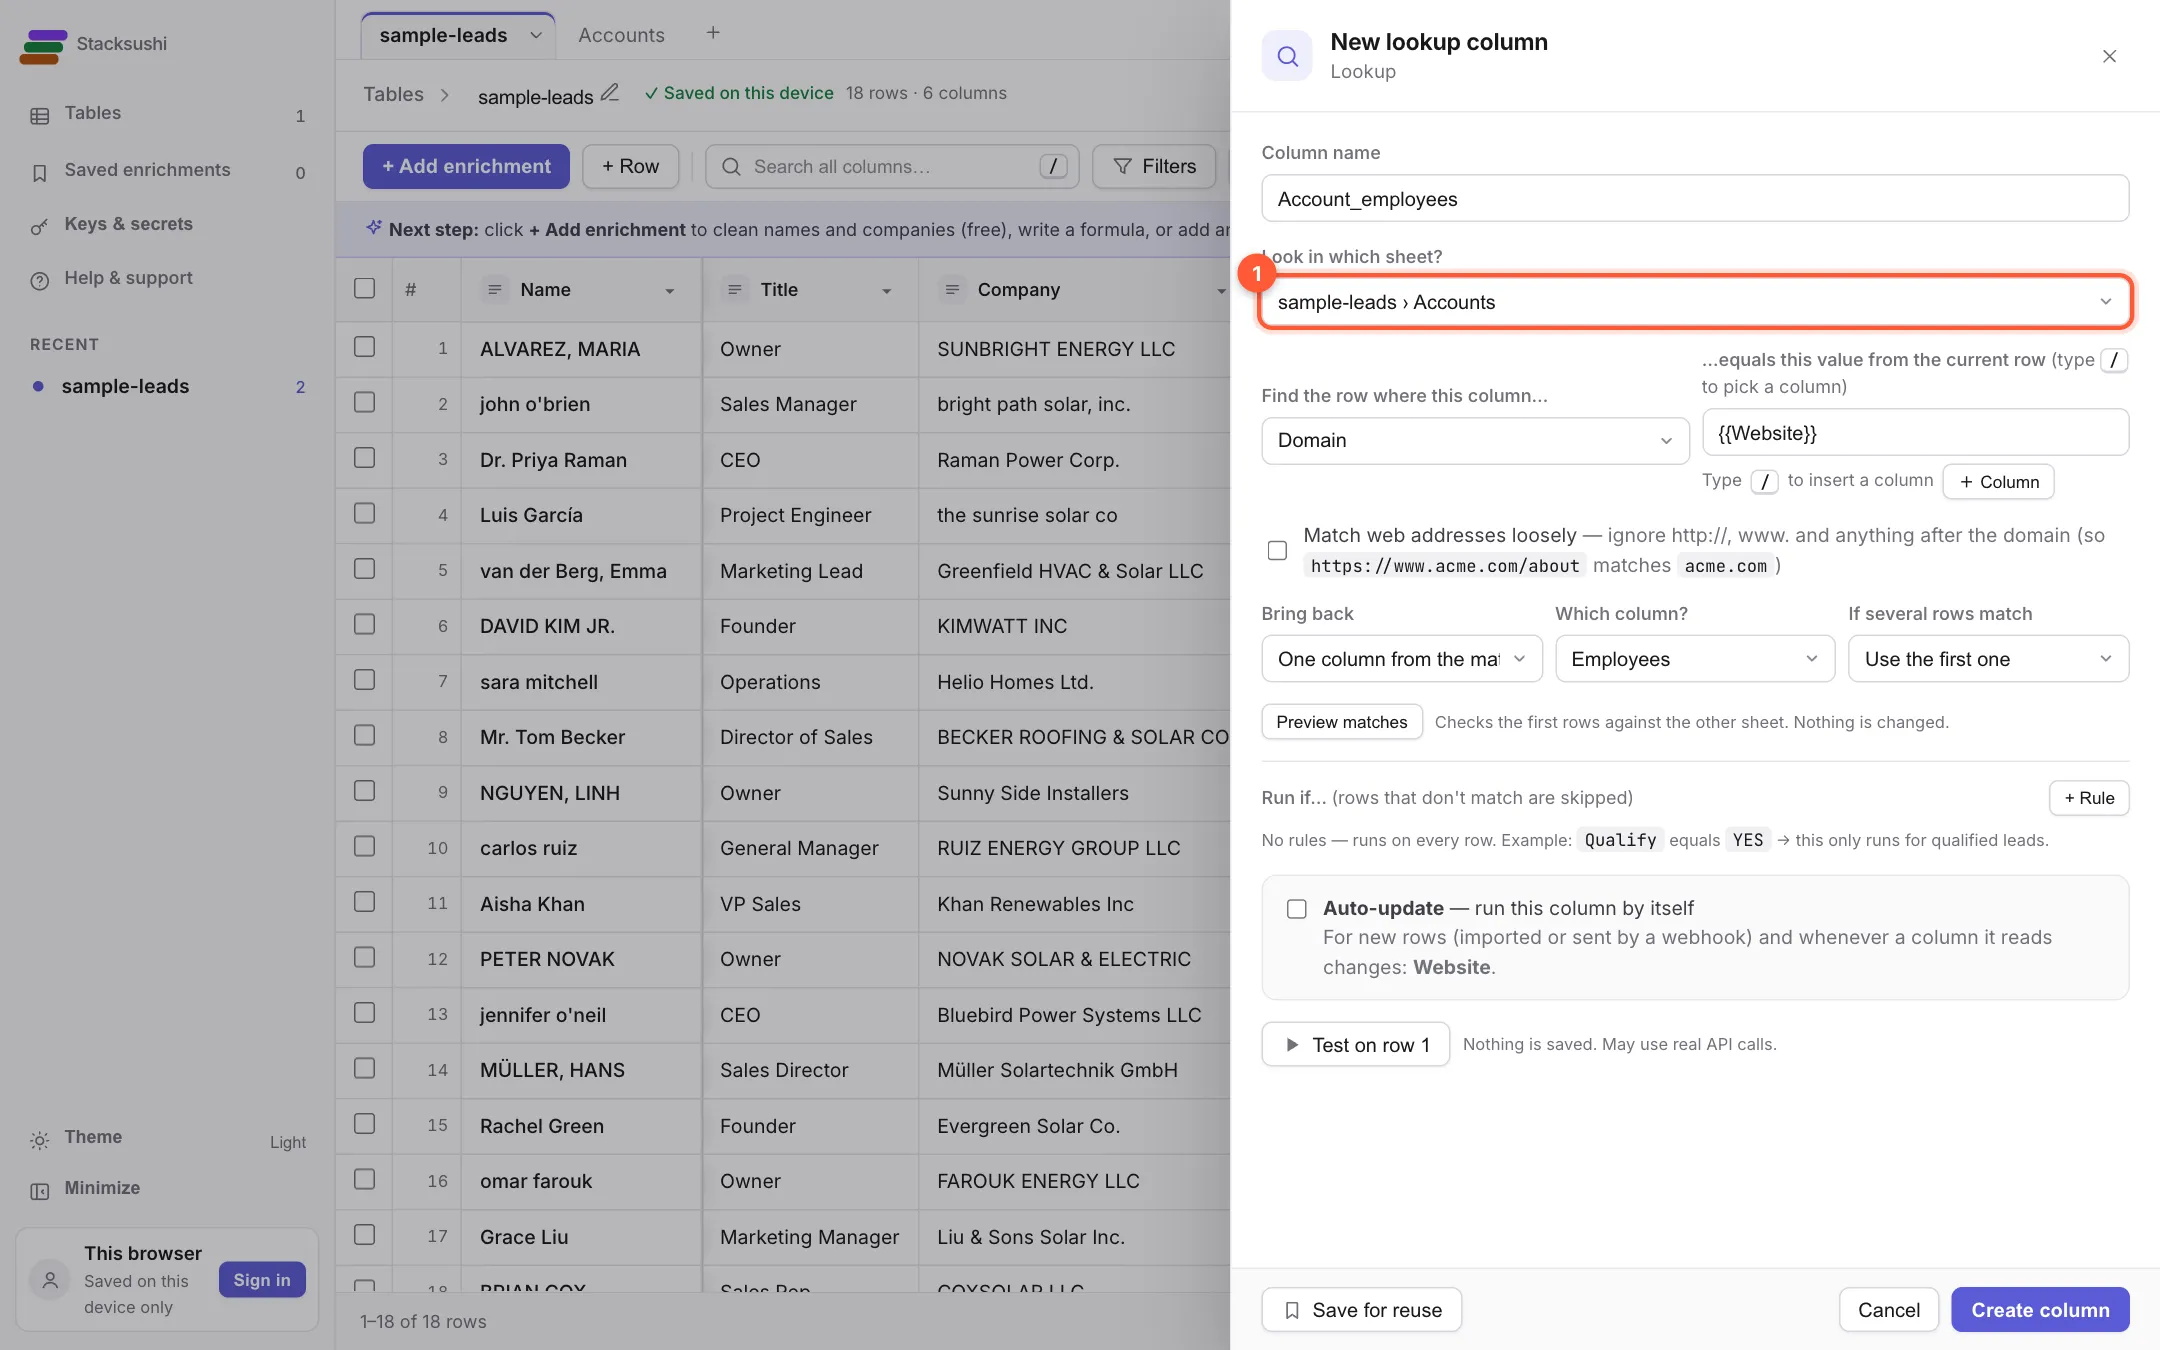Toggle select-all rows checkbox in header
Image resolution: width=2160 pixels, height=1350 pixels.
click(x=365, y=289)
